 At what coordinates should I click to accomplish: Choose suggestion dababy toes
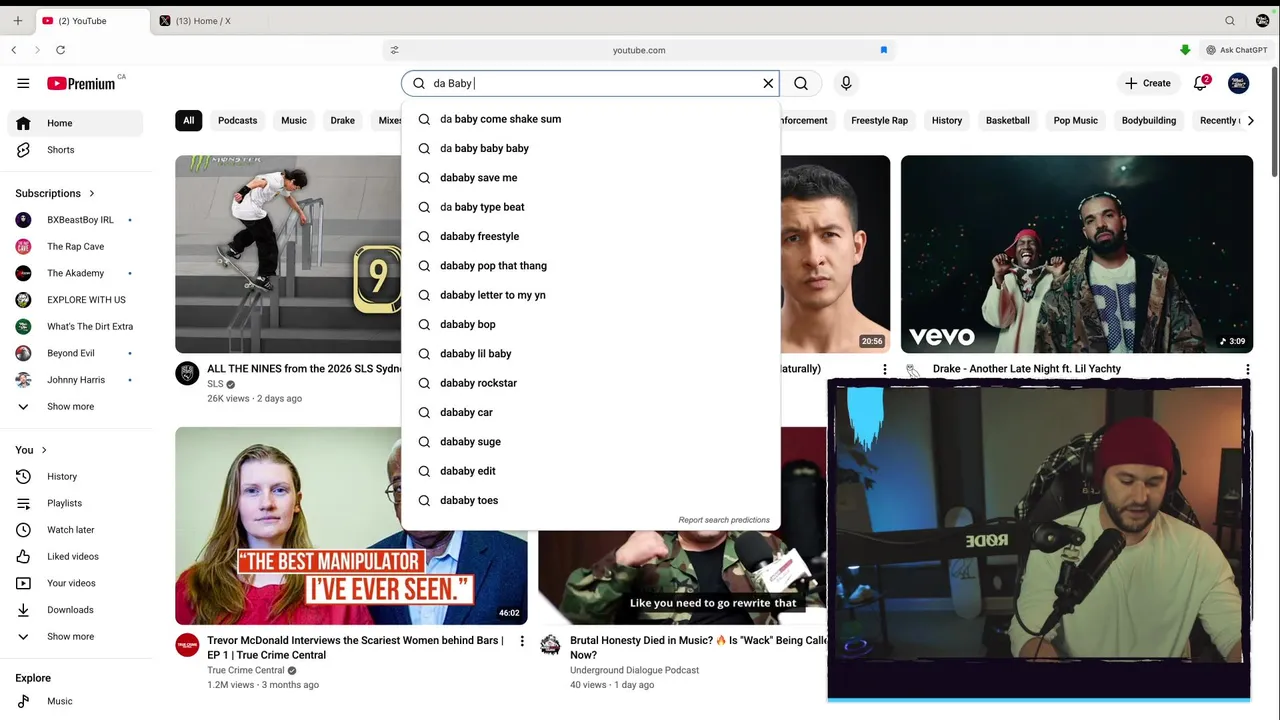tap(590, 500)
